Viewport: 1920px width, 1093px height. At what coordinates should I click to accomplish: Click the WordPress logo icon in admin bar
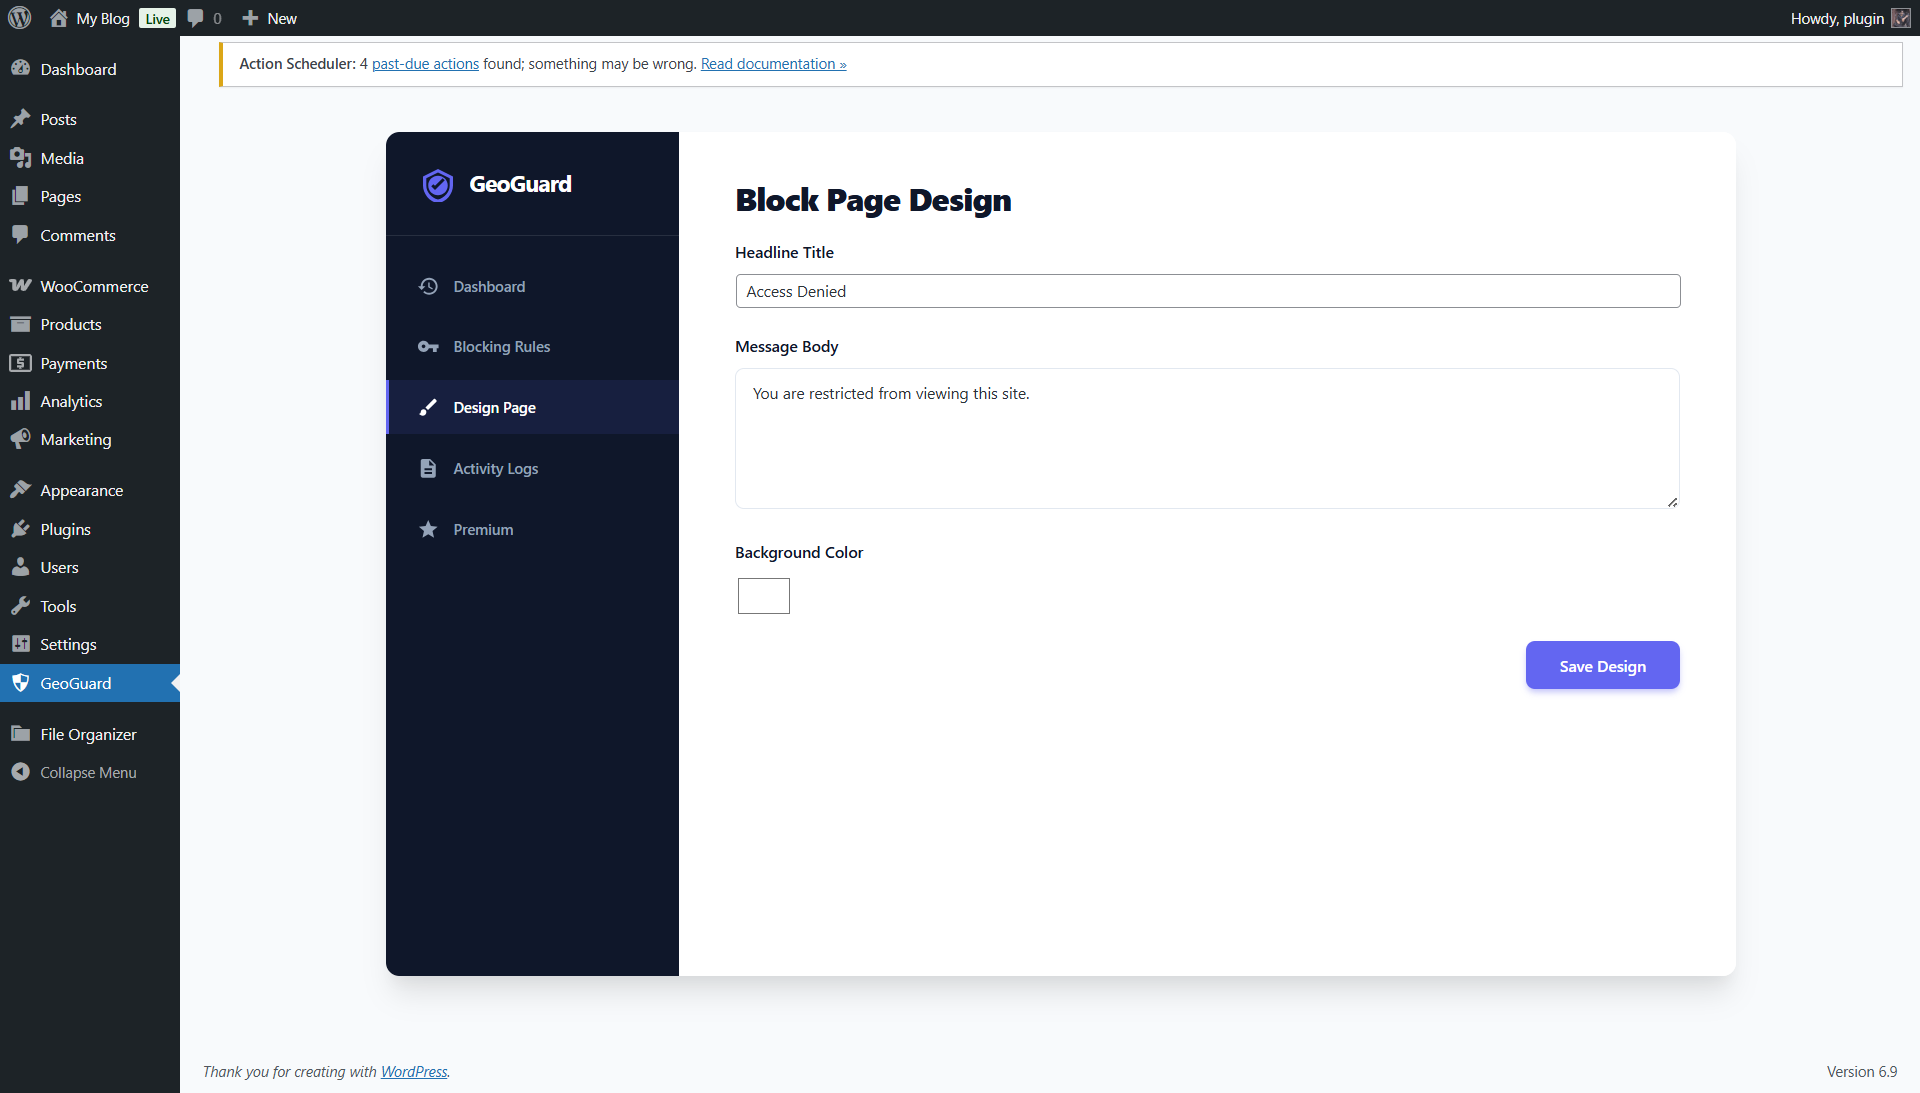coord(20,18)
